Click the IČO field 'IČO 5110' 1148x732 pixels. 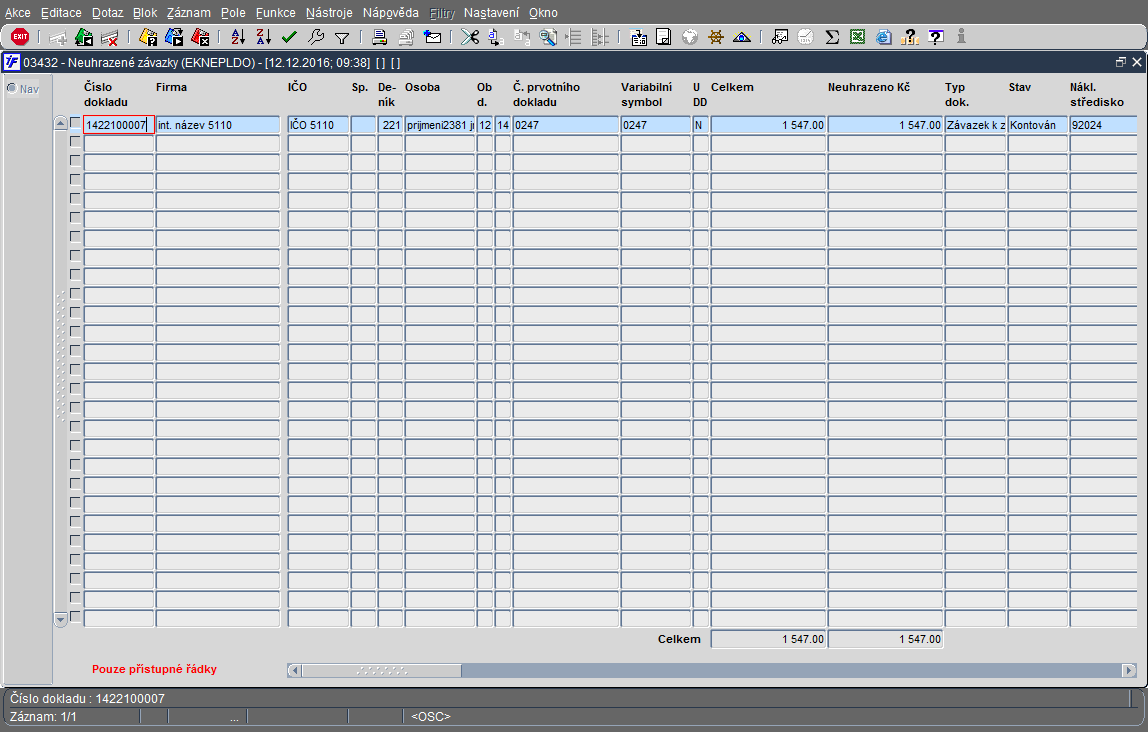[318, 124]
